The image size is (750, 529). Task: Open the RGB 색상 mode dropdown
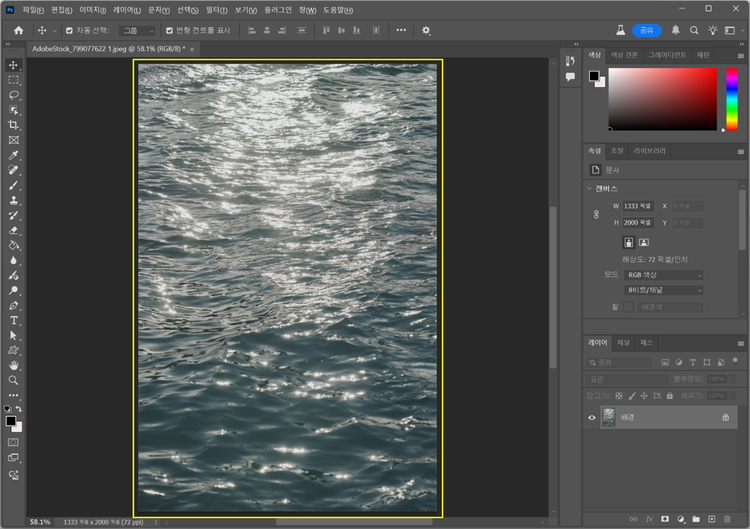pos(664,275)
